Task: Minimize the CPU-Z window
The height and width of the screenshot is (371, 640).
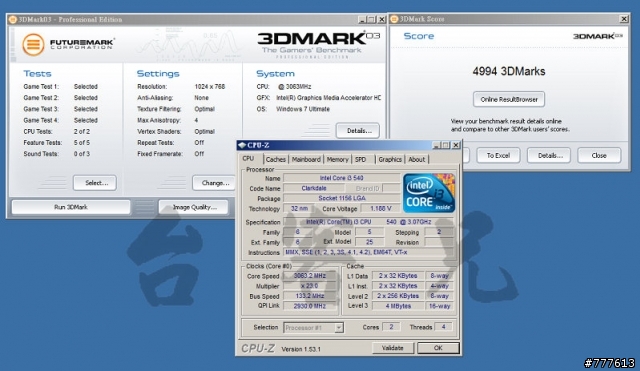Action: [436, 145]
